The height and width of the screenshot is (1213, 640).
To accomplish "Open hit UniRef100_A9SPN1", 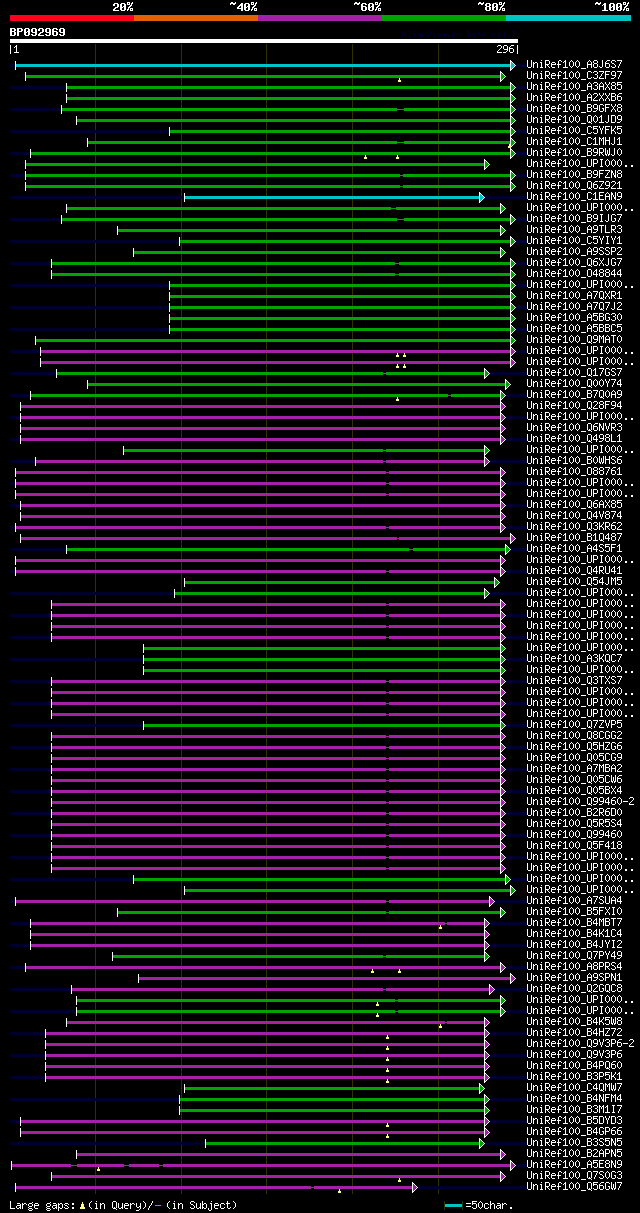I will pyautogui.click(x=574, y=977).
